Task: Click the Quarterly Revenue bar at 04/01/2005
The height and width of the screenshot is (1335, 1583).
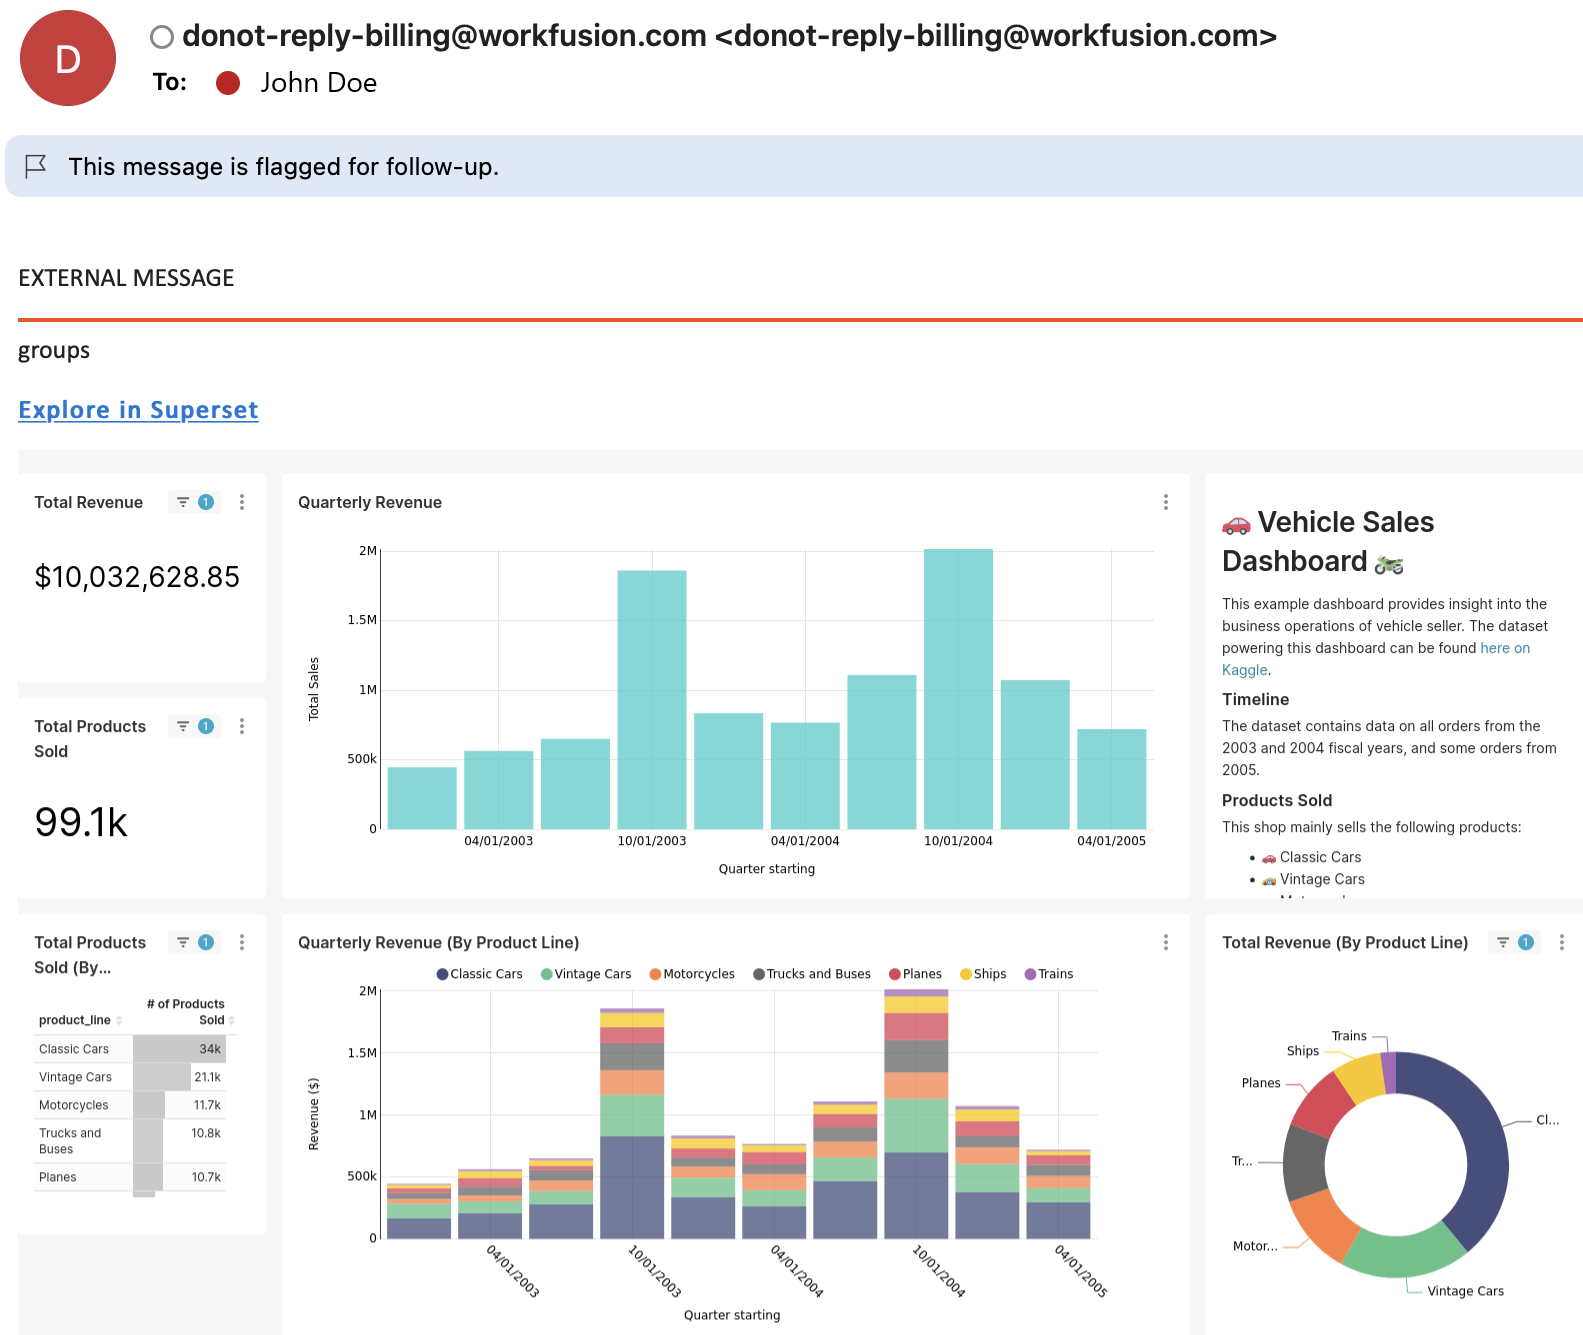Action: [1112, 779]
